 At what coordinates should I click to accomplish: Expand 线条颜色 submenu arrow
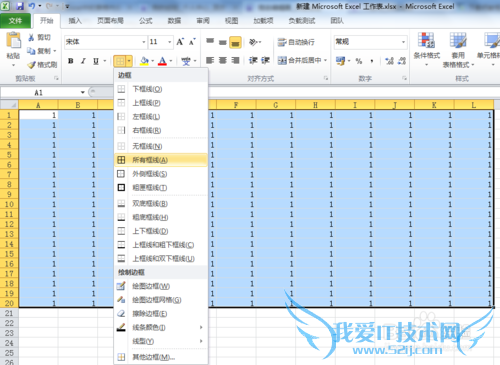201,327
